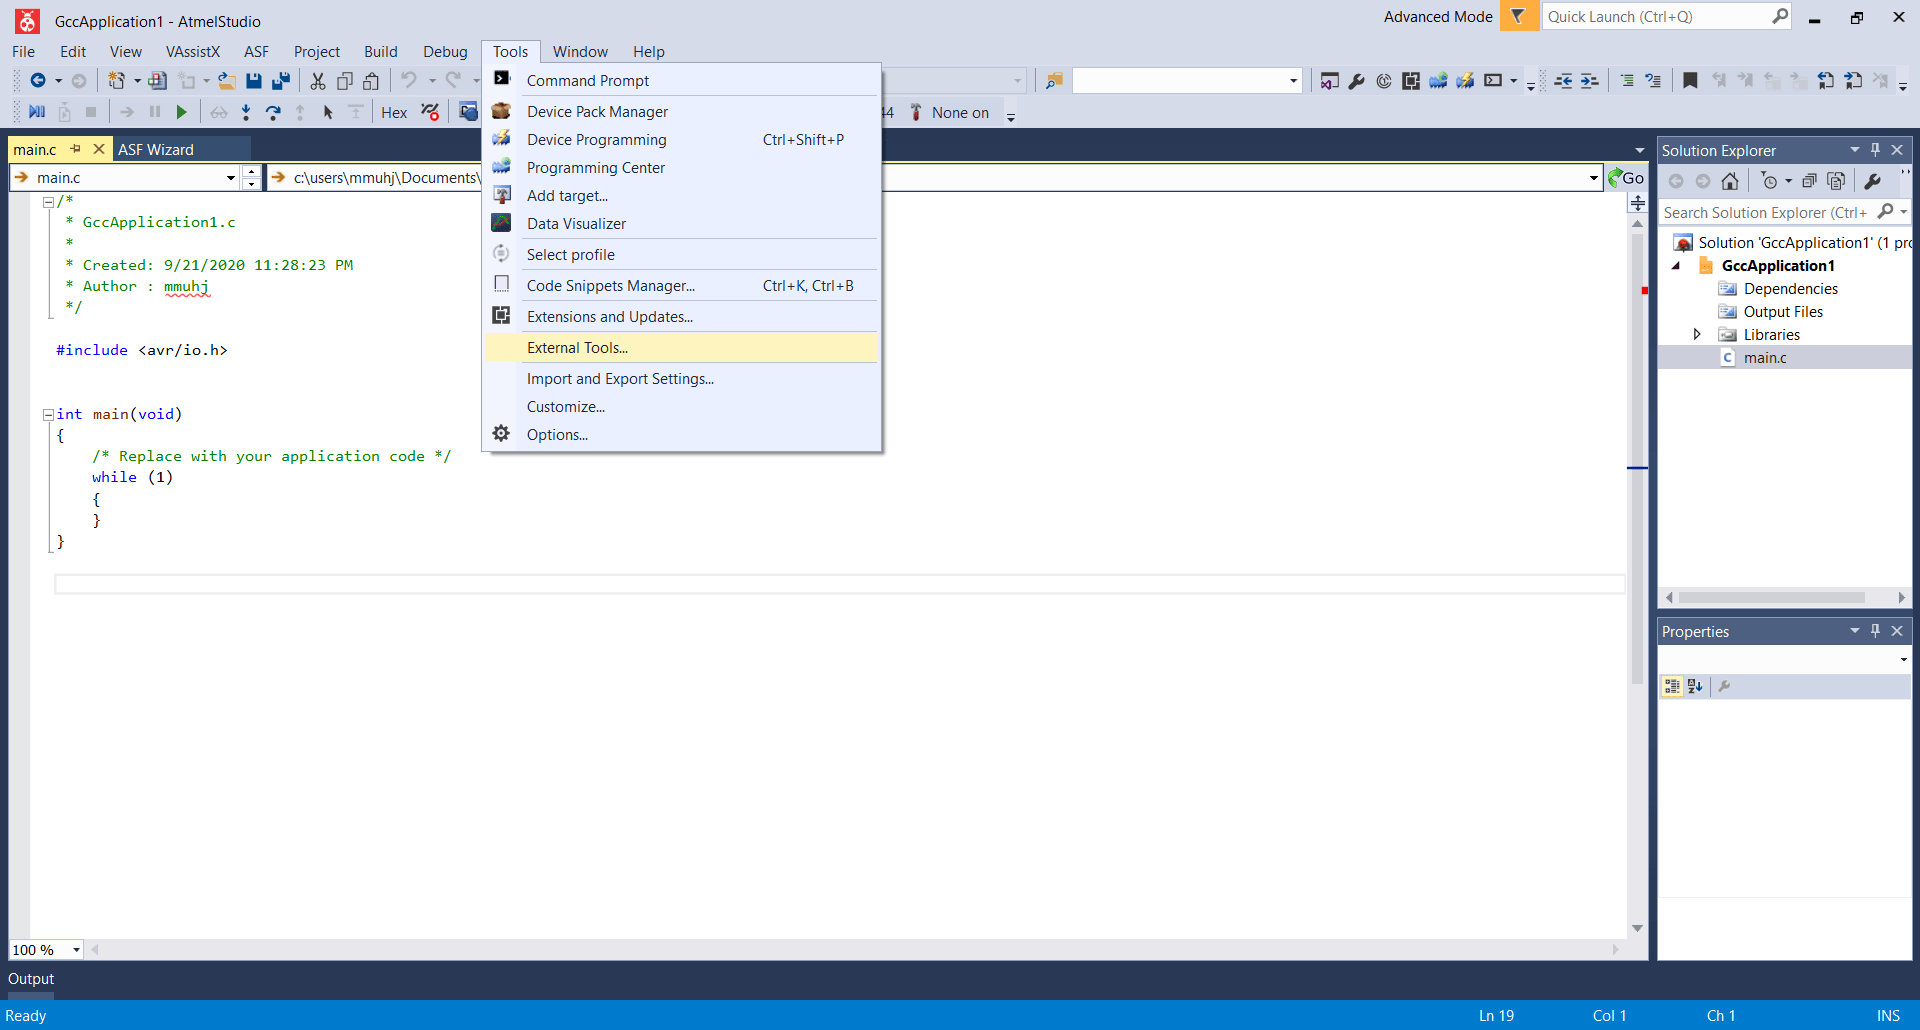The width and height of the screenshot is (1920, 1030).
Task: Click the Show All Files icon in Solution Explorer
Action: pyautogui.click(x=1836, y=181)
